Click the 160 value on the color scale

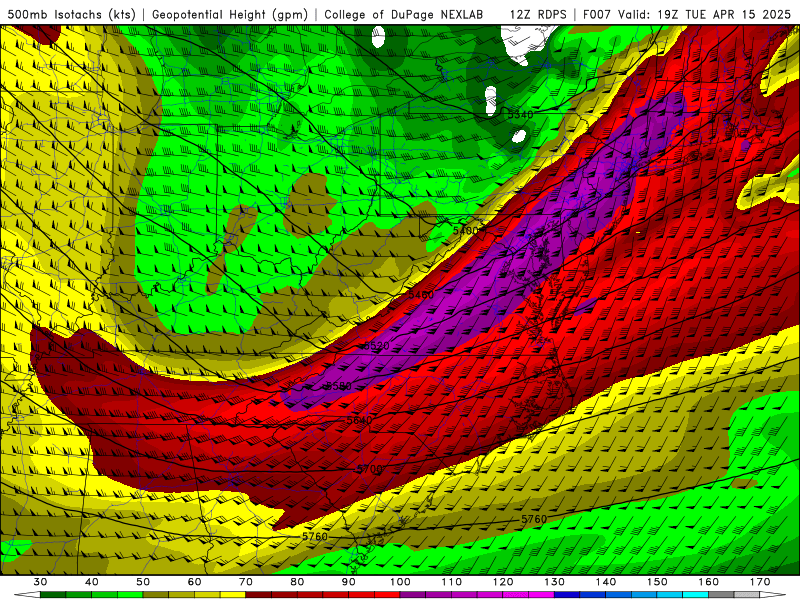click(709, 582)
